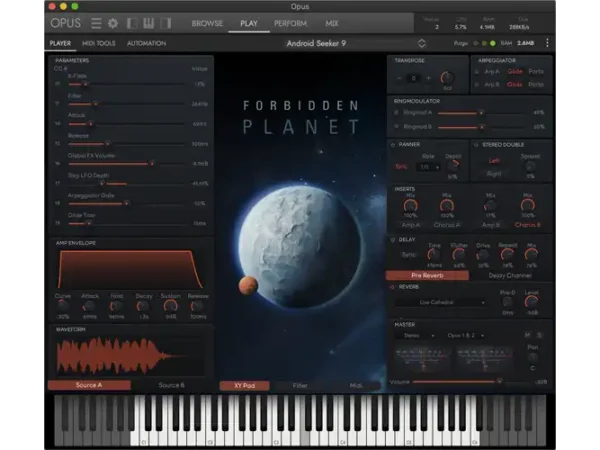This screenshot has width=600, height=450.
Task: Click the Master Pan knob
Action: (x=532, y=357)
